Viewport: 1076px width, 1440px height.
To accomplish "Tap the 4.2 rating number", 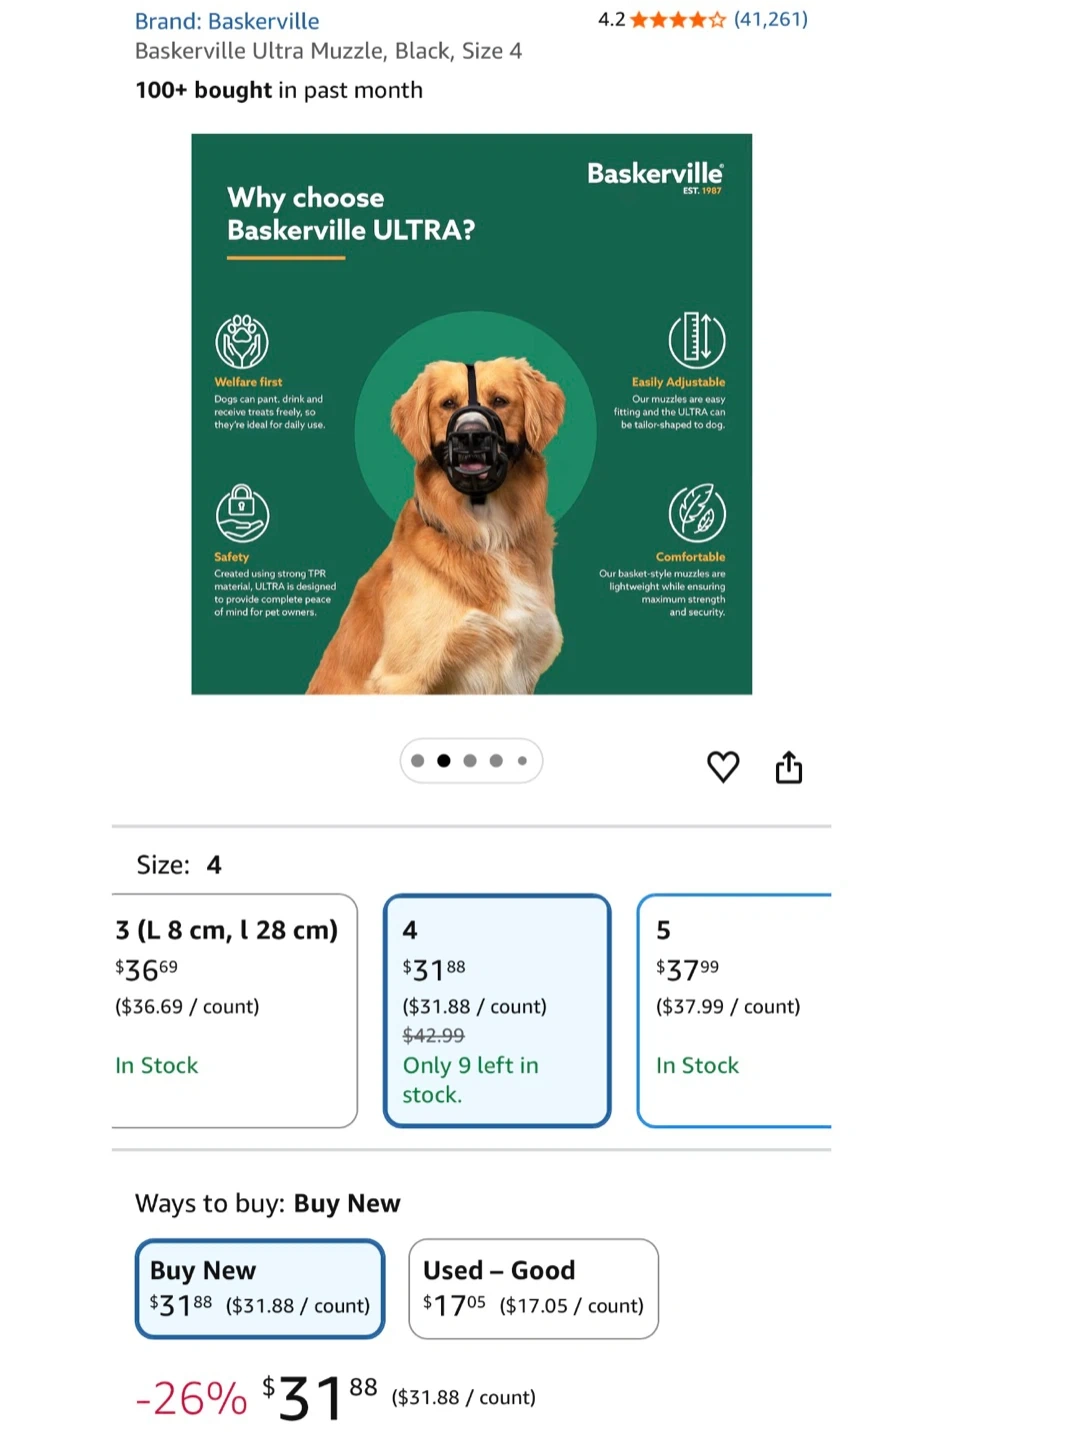I will (611, 19).
